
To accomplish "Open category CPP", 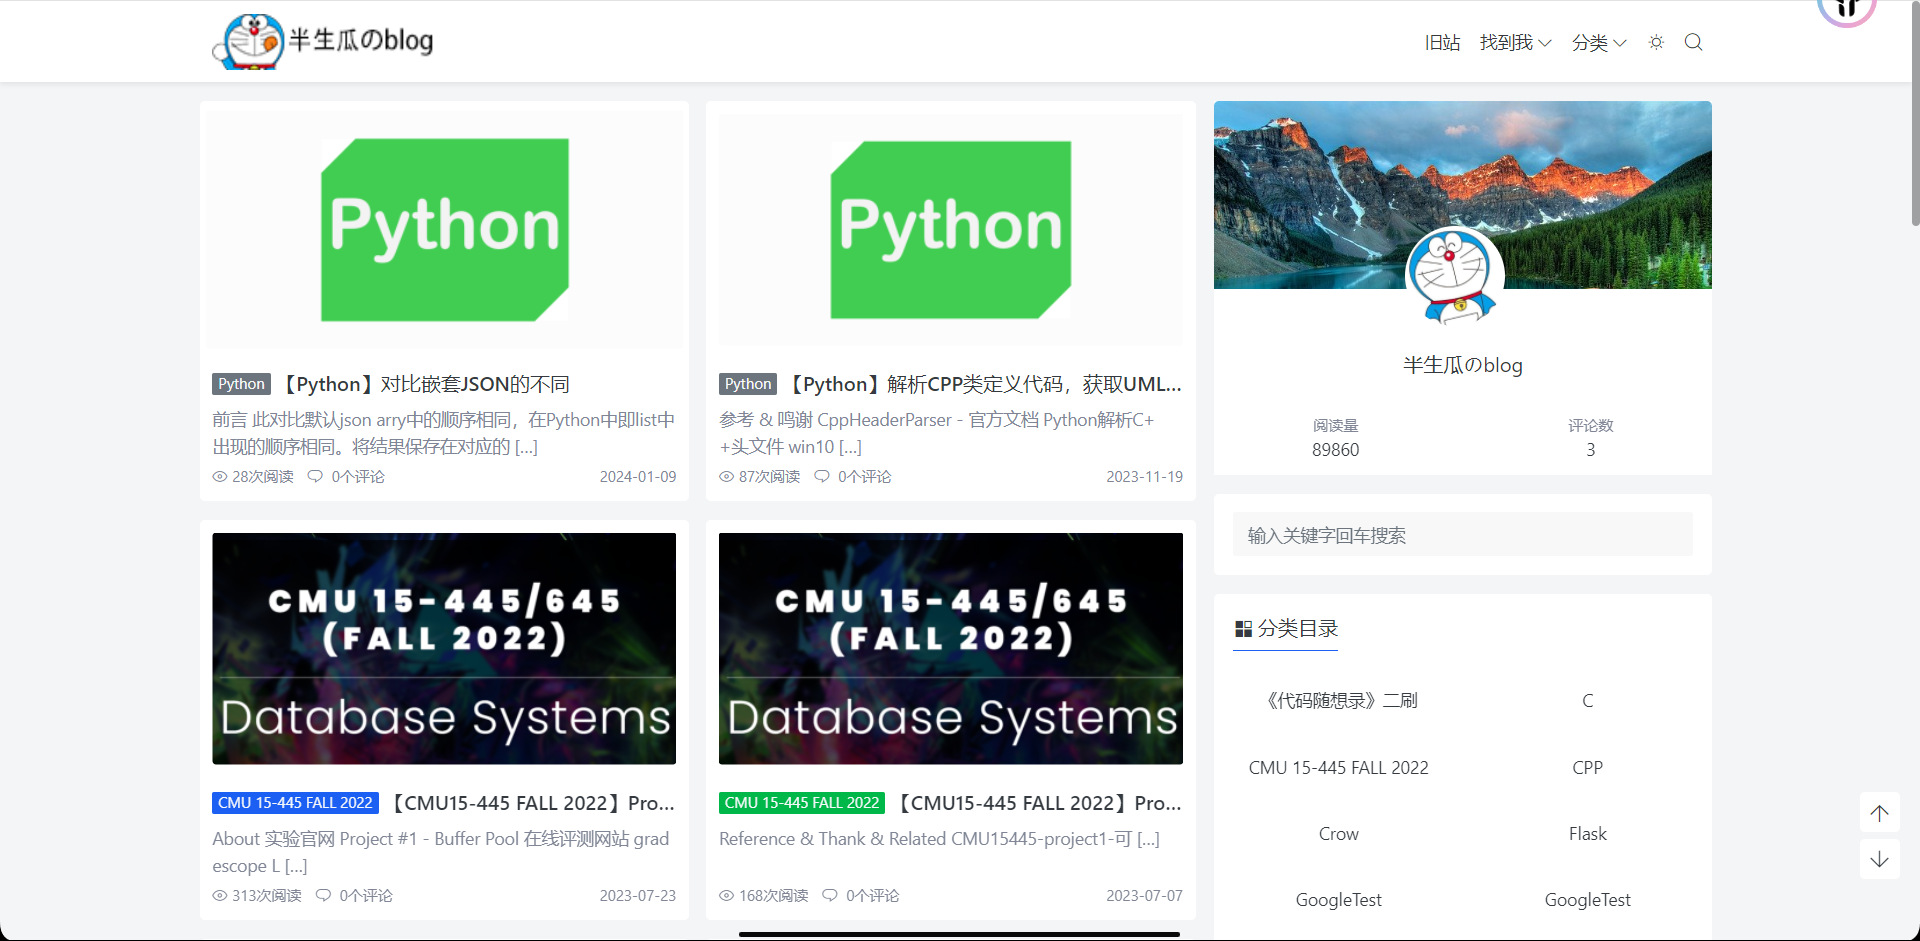I will (x=1587, y=768).
